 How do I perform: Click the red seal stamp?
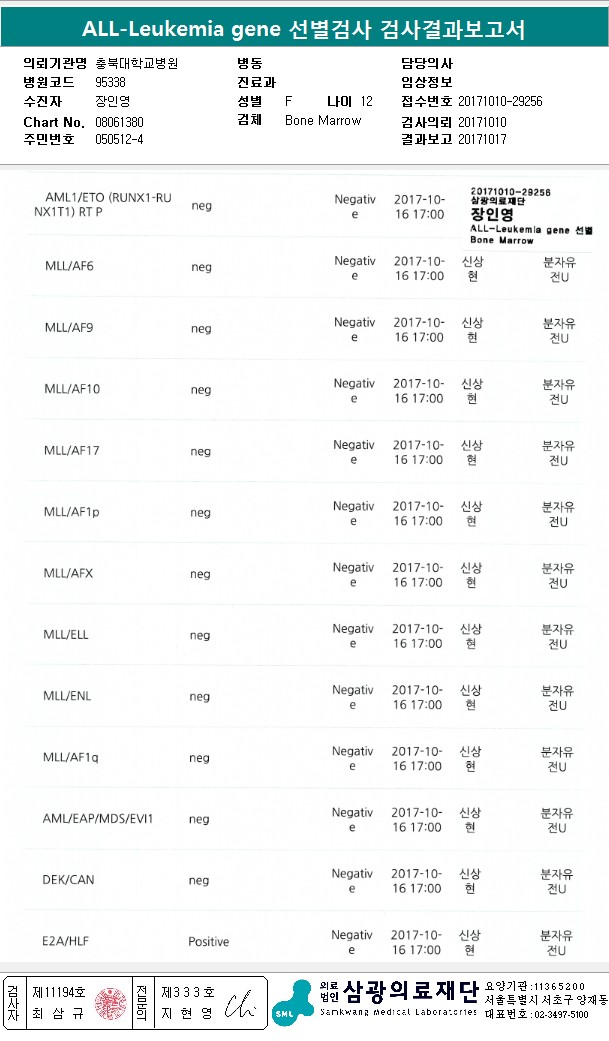(111, 1003)
